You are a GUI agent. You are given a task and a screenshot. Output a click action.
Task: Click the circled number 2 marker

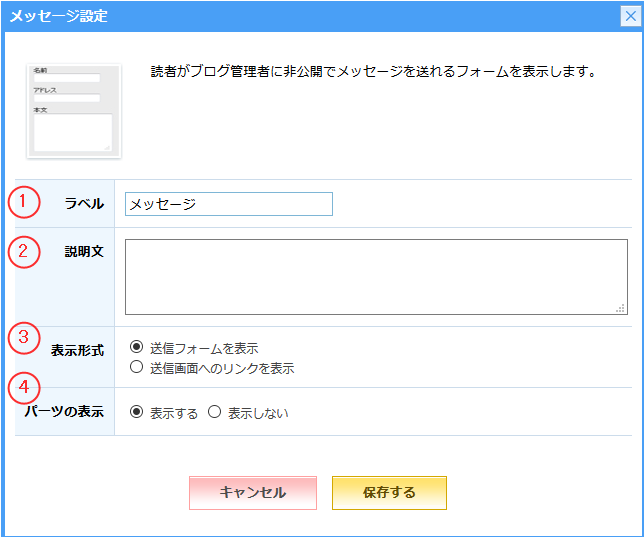click(x=23, y=251)
